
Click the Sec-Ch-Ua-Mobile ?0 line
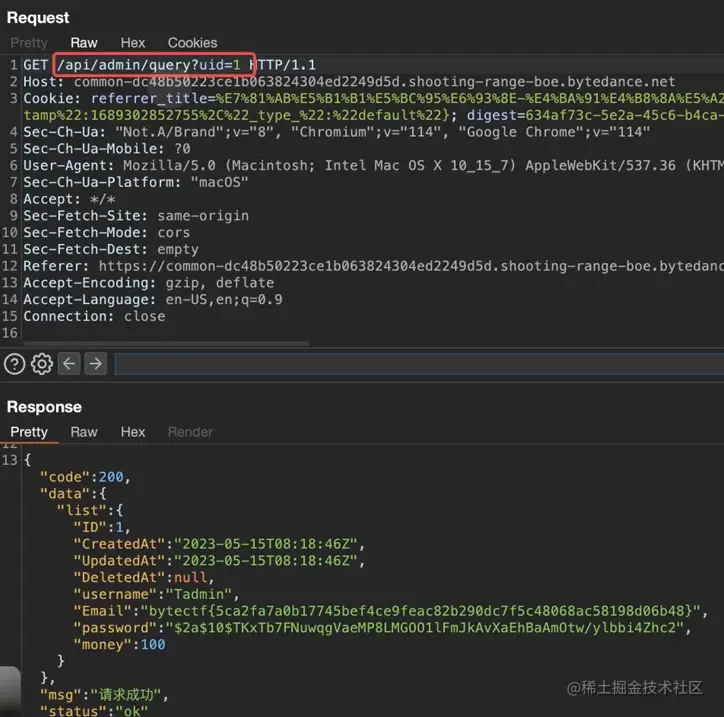107,149
